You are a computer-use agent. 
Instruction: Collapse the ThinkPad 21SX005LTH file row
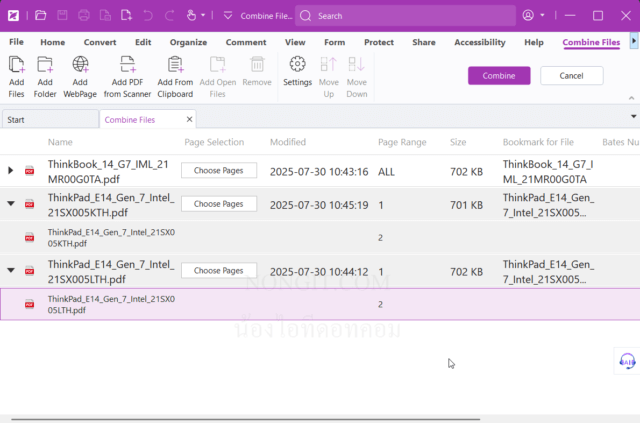pos(11,270)
